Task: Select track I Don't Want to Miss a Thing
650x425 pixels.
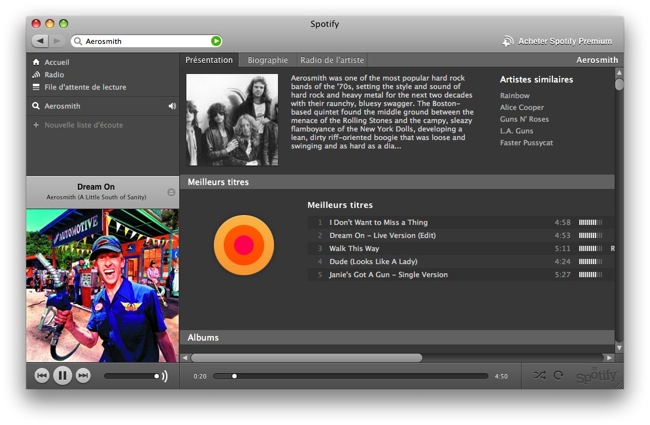Action: 460,222
